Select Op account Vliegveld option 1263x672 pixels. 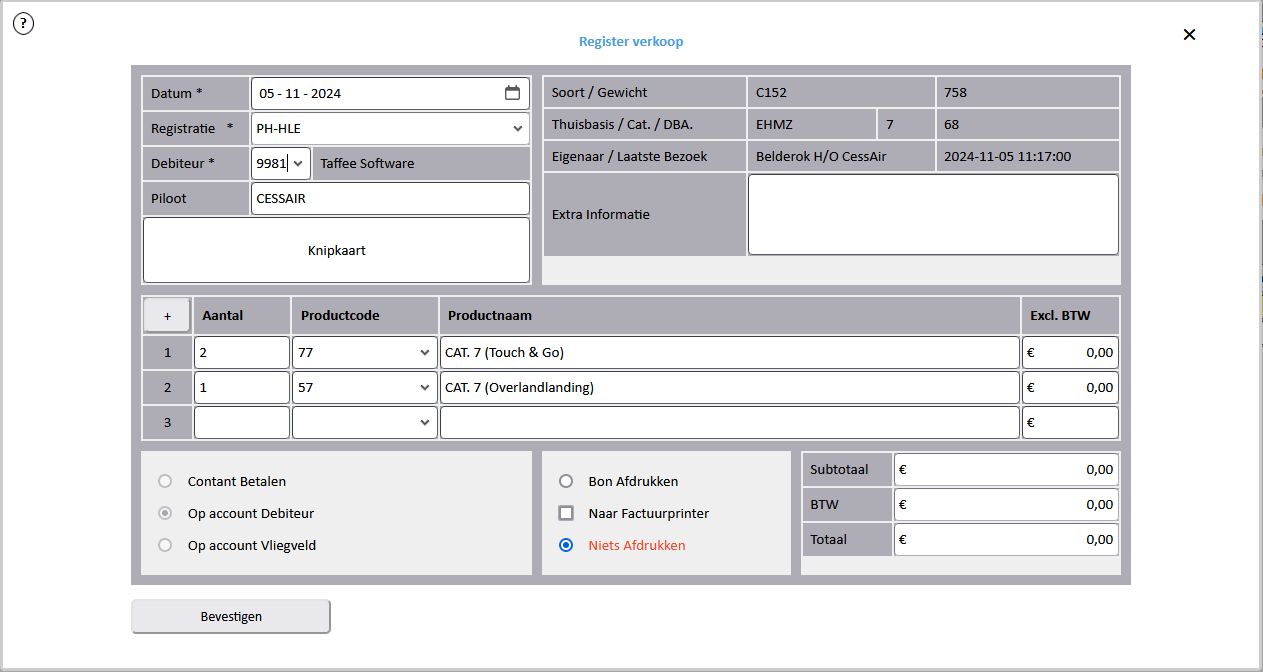[166, 545]
